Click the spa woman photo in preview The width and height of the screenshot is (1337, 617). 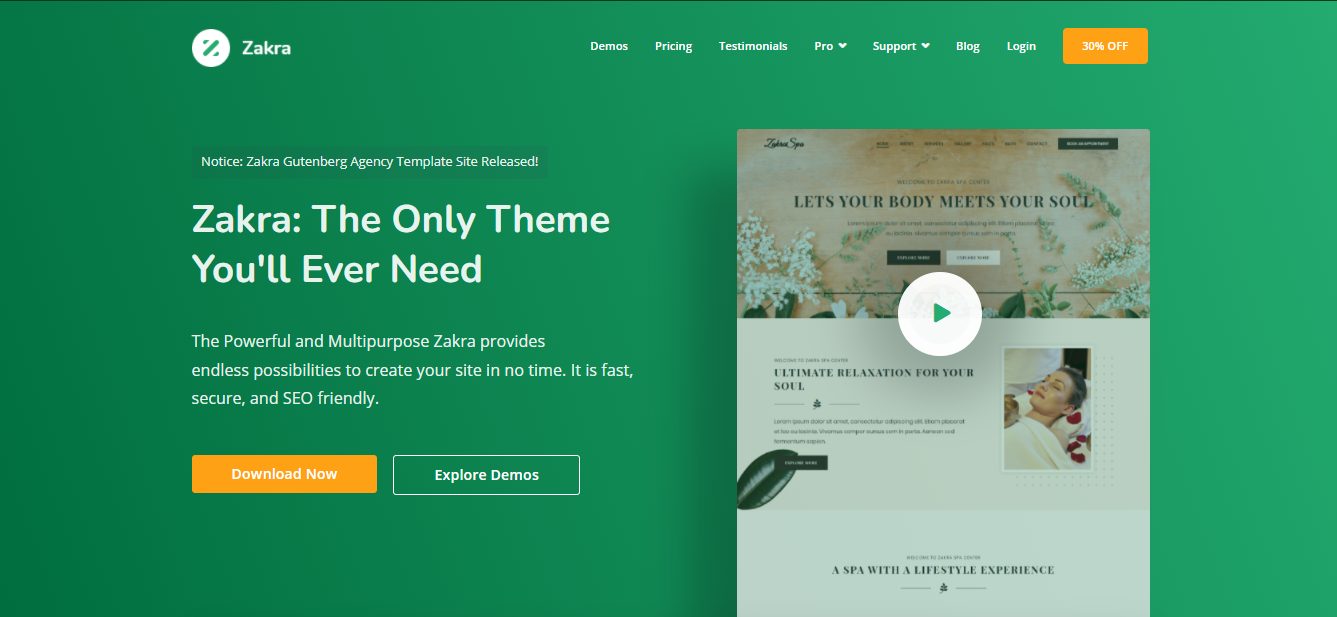pos(1046,408)
